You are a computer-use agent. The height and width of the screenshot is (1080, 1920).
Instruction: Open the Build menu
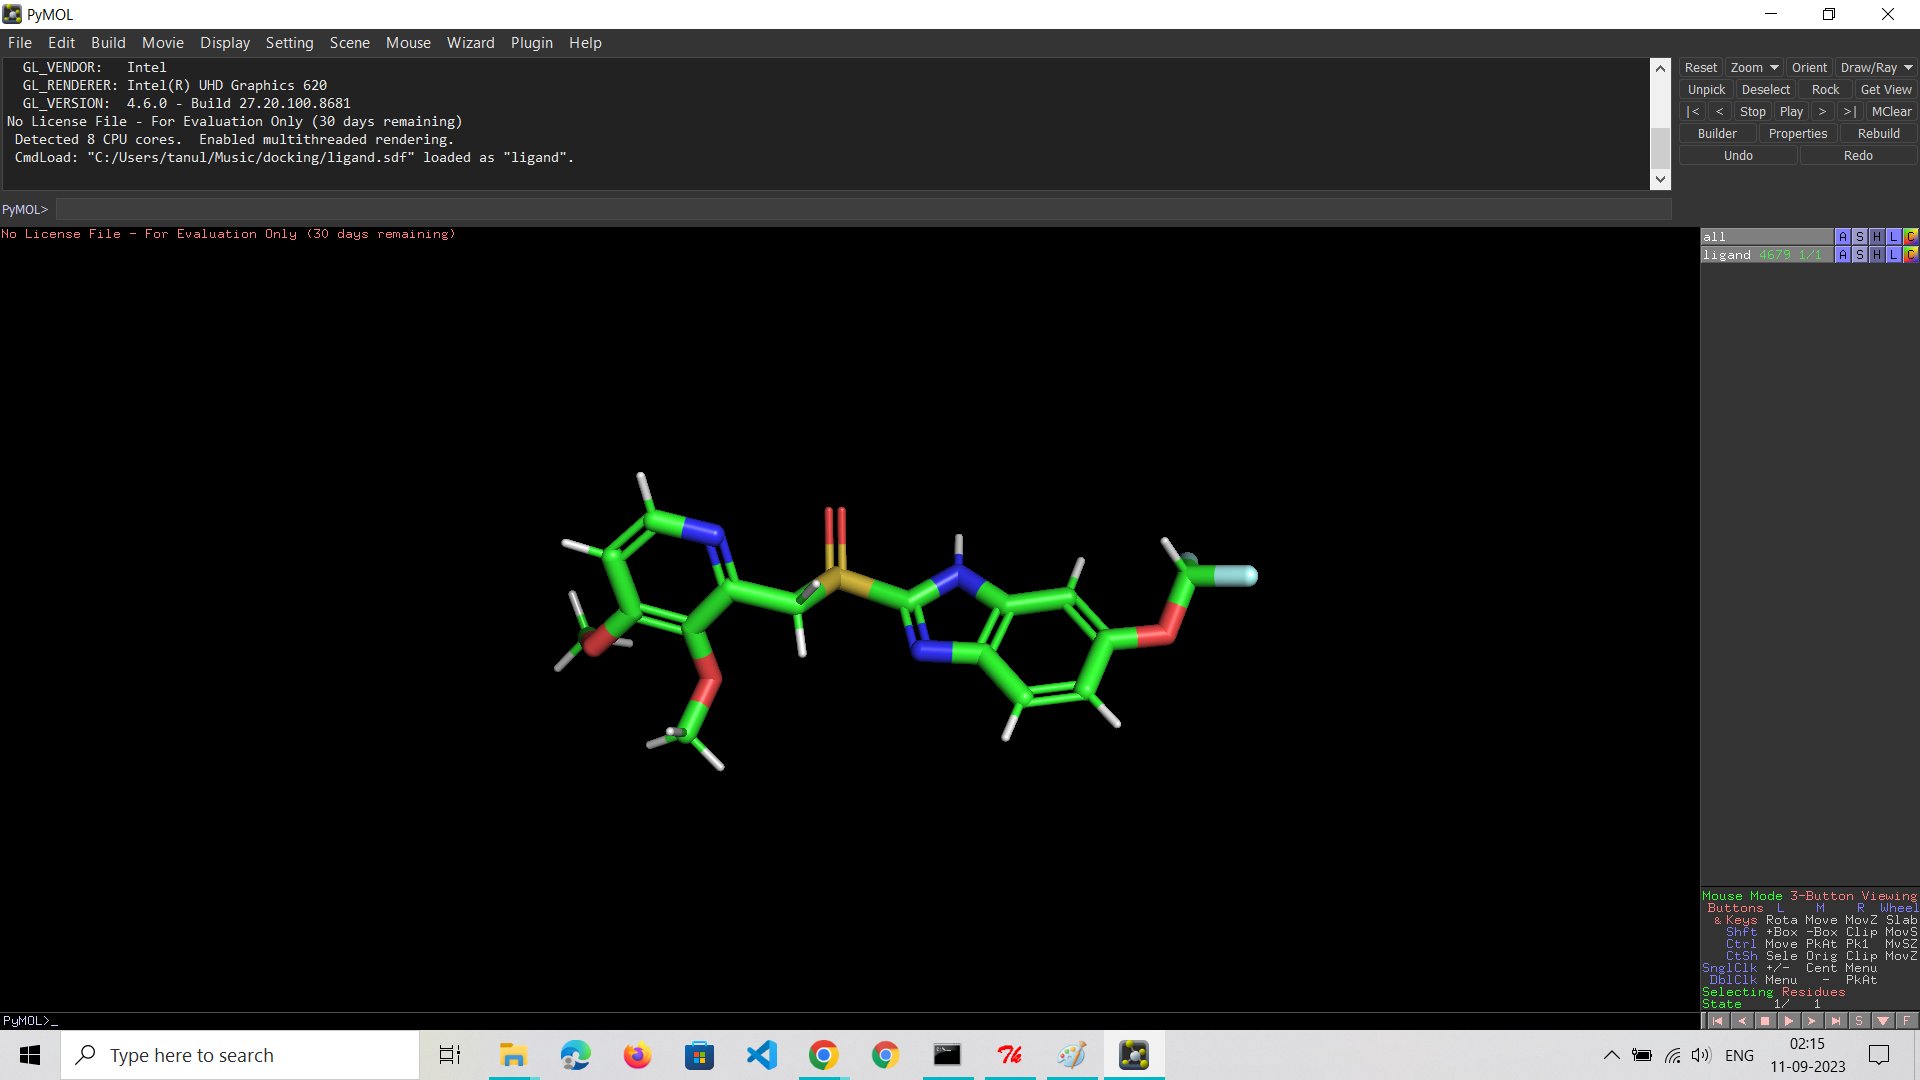pos(108,43)
